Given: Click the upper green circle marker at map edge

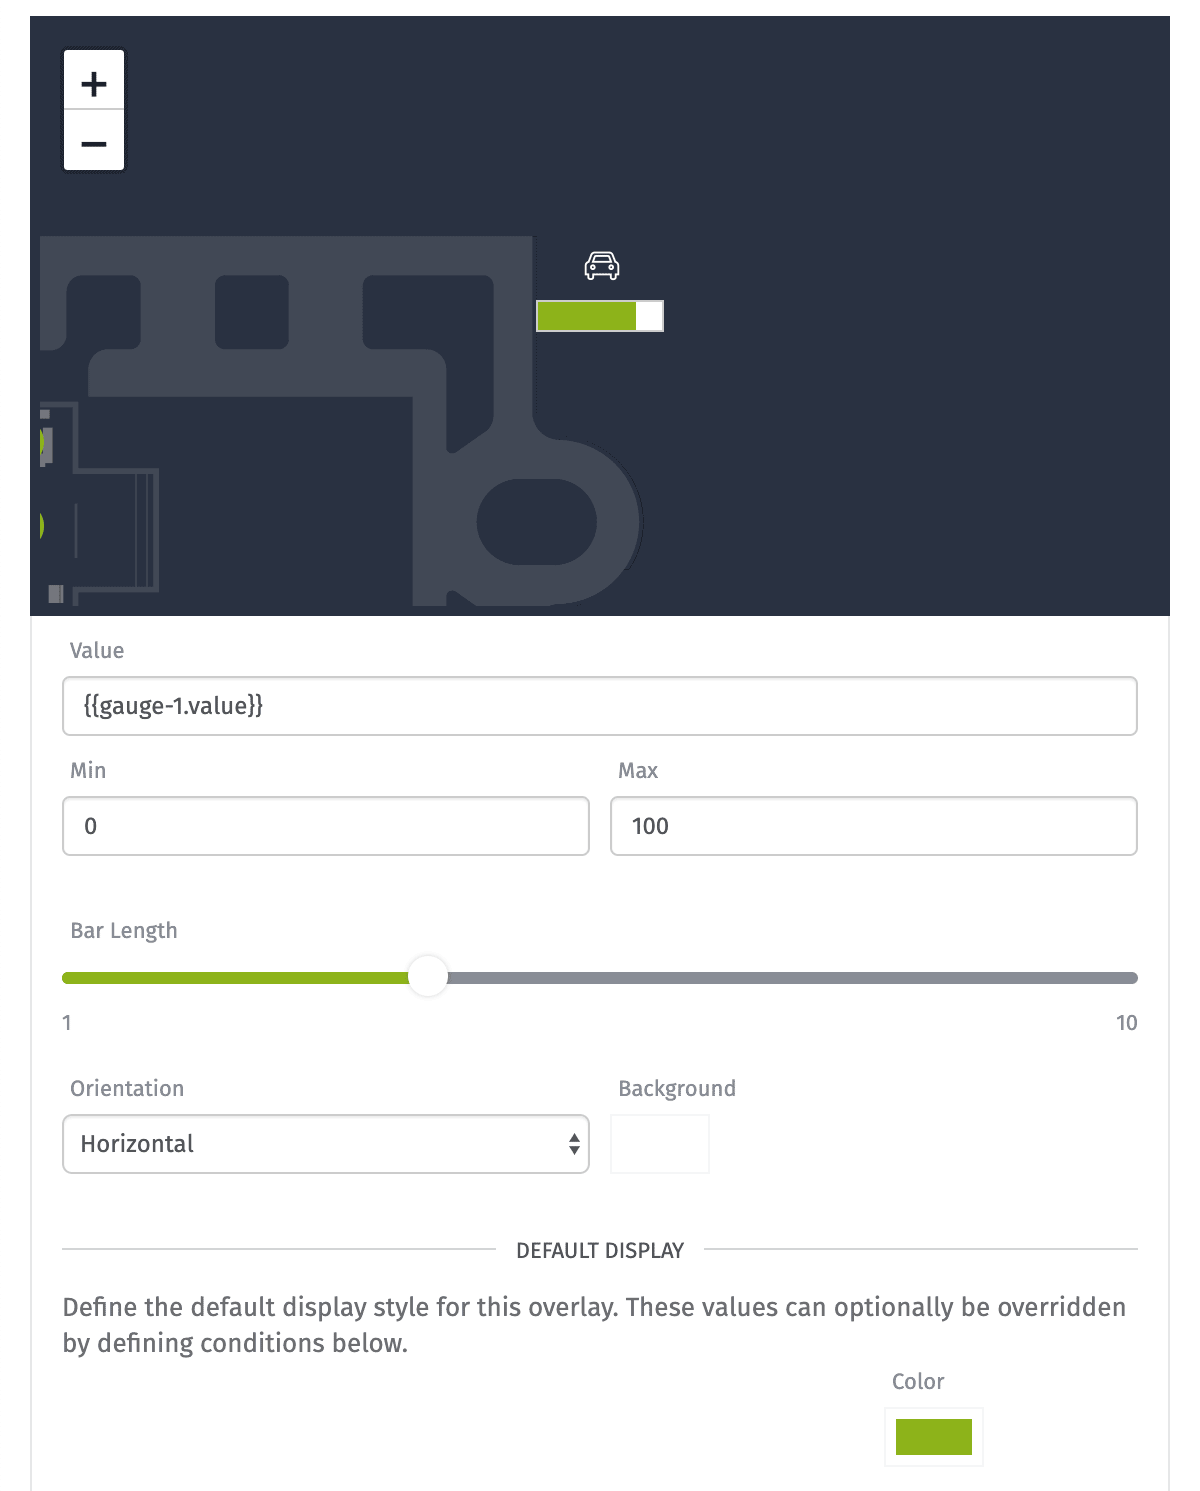Looking at the screenshot, I should coord(42,442).
